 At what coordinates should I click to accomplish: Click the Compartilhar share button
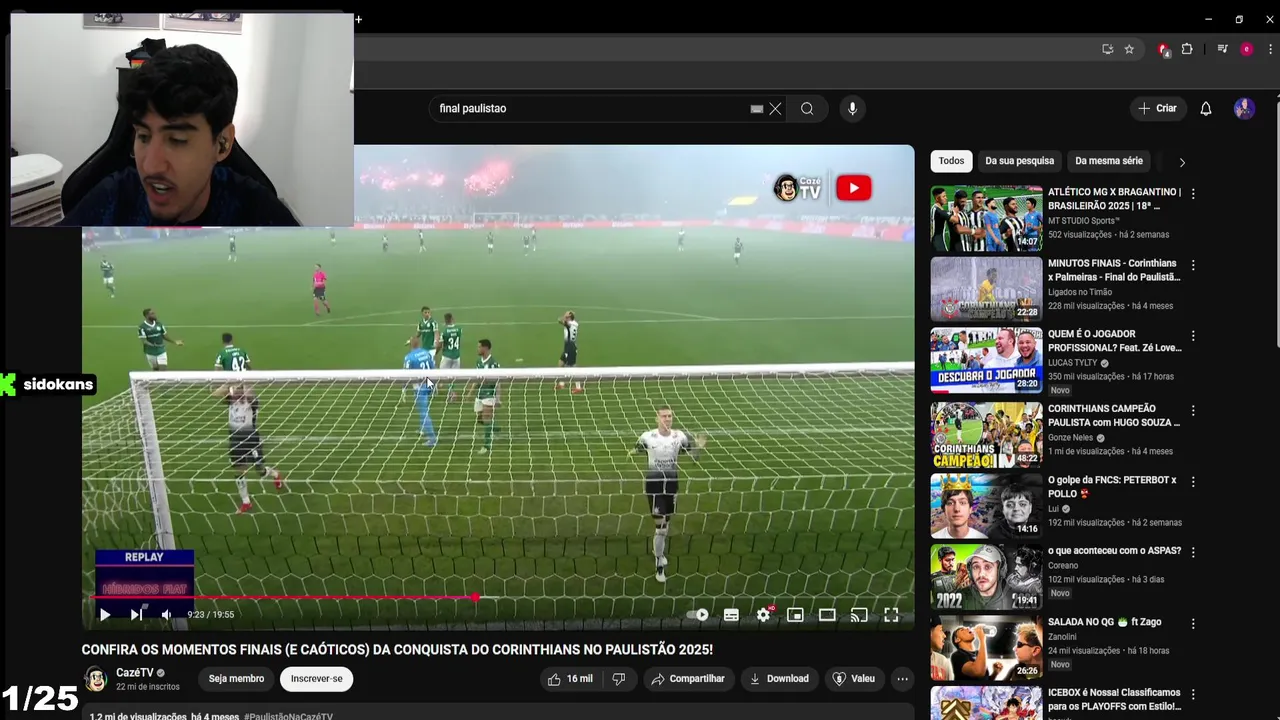click(688, 679)
